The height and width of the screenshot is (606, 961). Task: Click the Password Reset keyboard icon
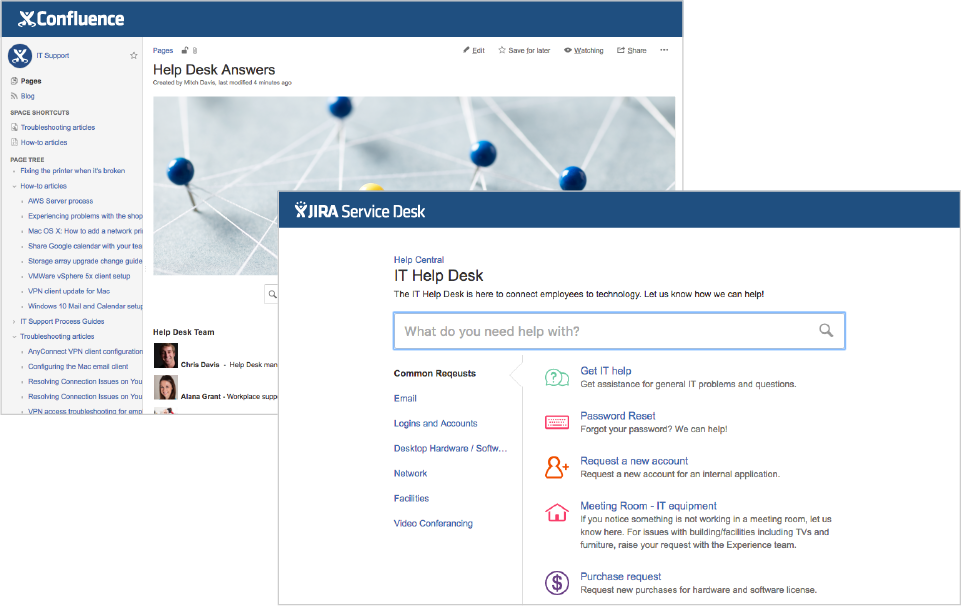click(557, 422)
